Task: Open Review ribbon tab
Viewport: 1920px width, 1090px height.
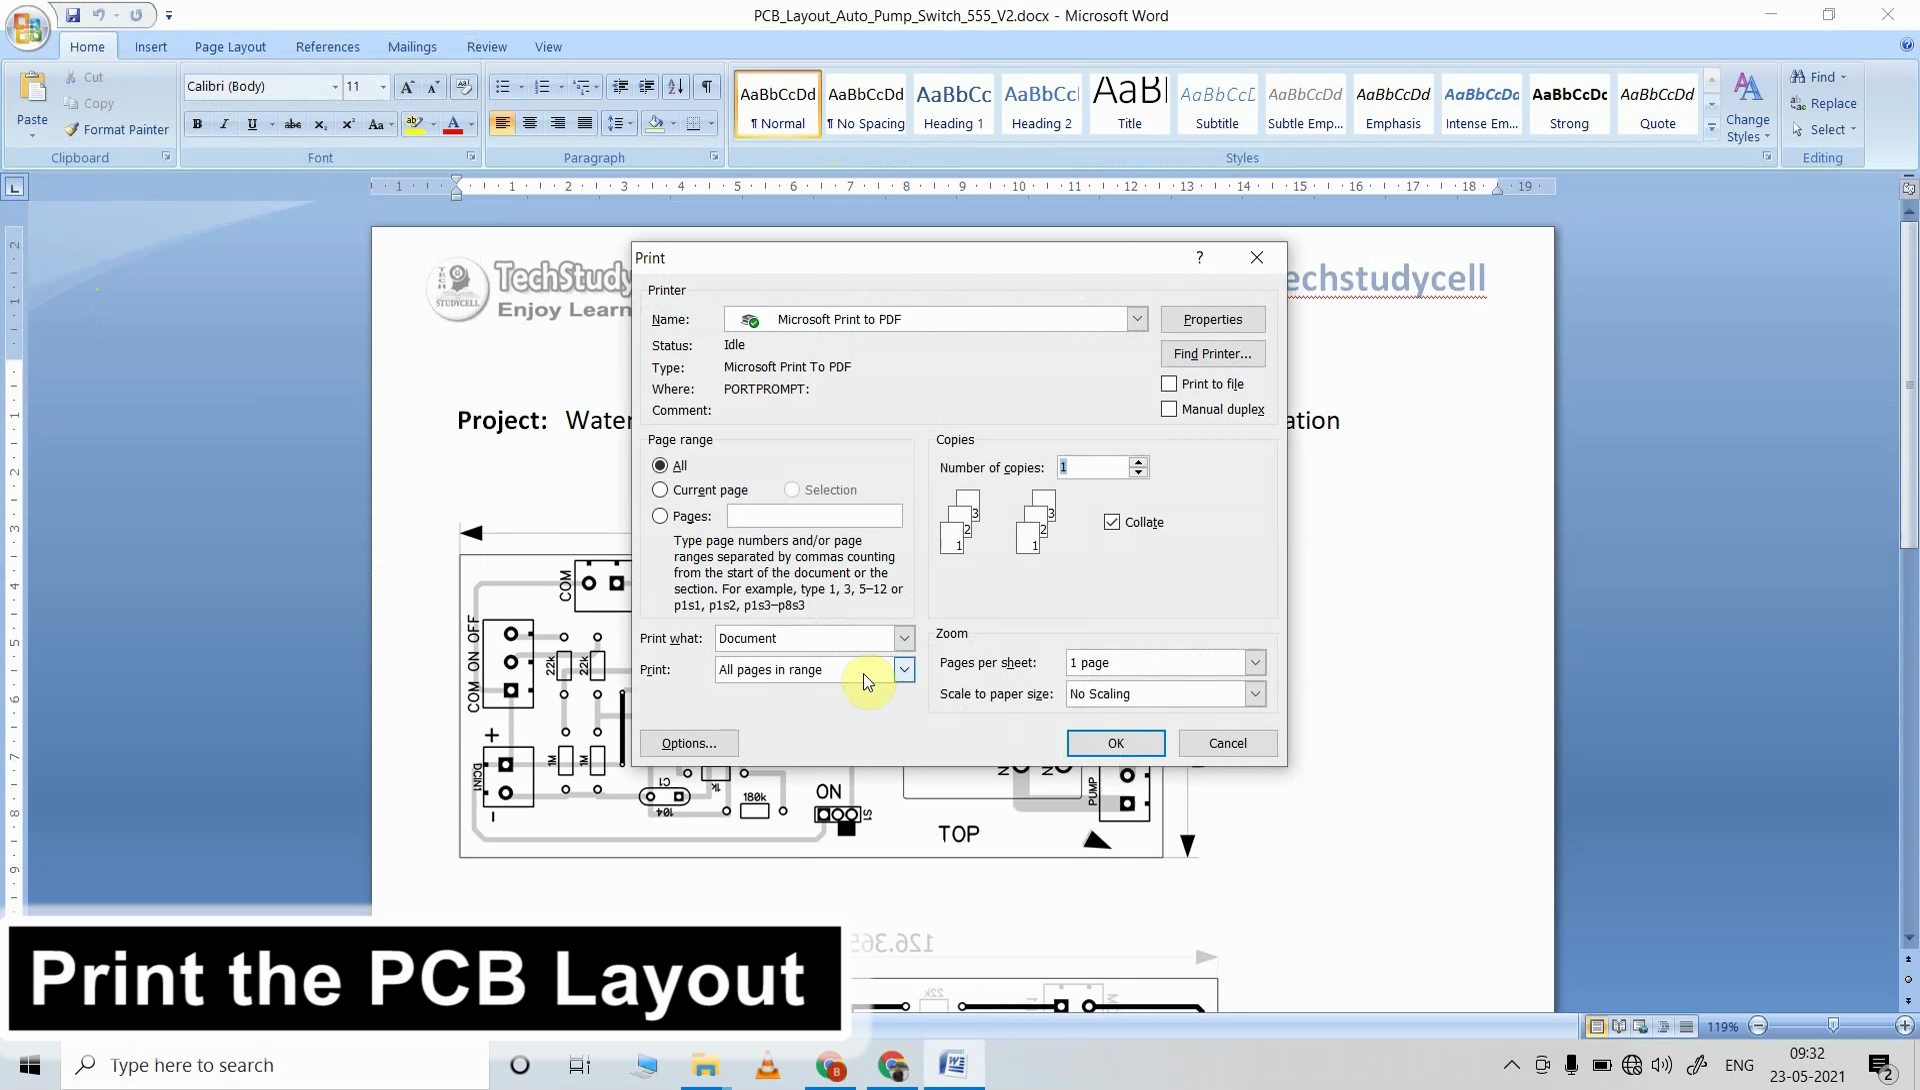Action: (x=486, y=47)
